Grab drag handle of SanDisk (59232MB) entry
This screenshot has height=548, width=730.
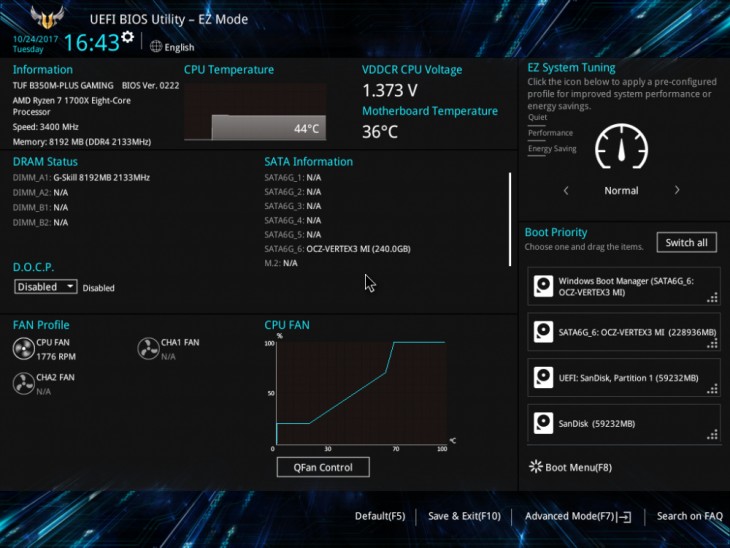click(712, 435)
